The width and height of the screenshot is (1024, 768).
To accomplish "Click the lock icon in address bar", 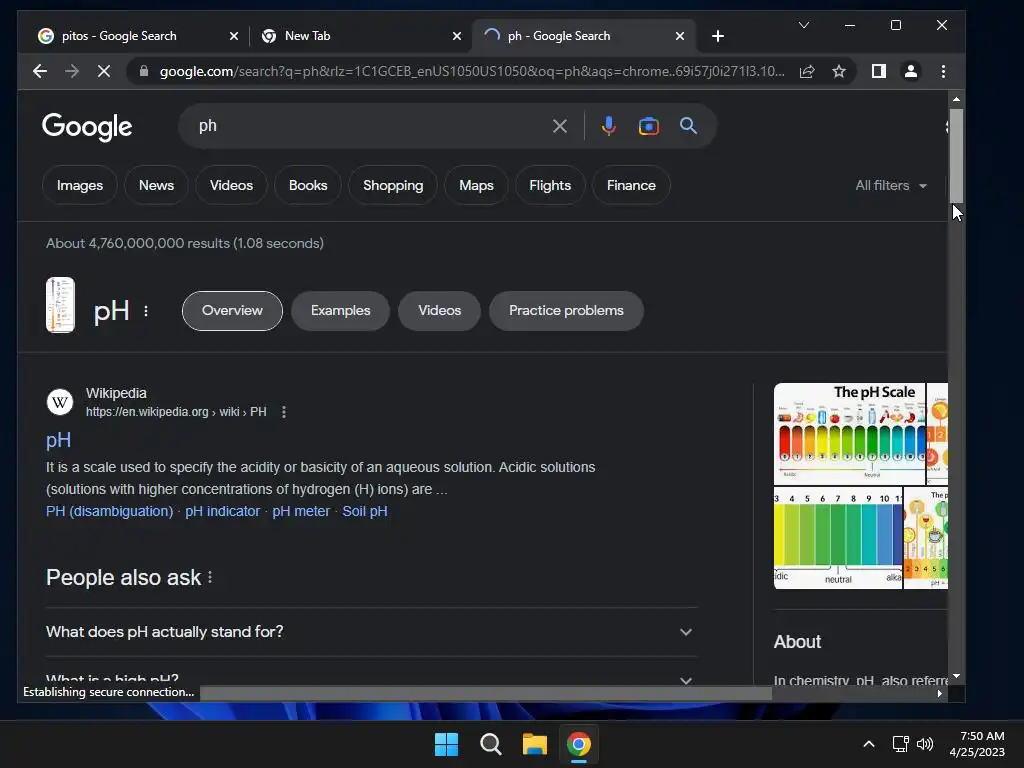I will pos(144,71).
